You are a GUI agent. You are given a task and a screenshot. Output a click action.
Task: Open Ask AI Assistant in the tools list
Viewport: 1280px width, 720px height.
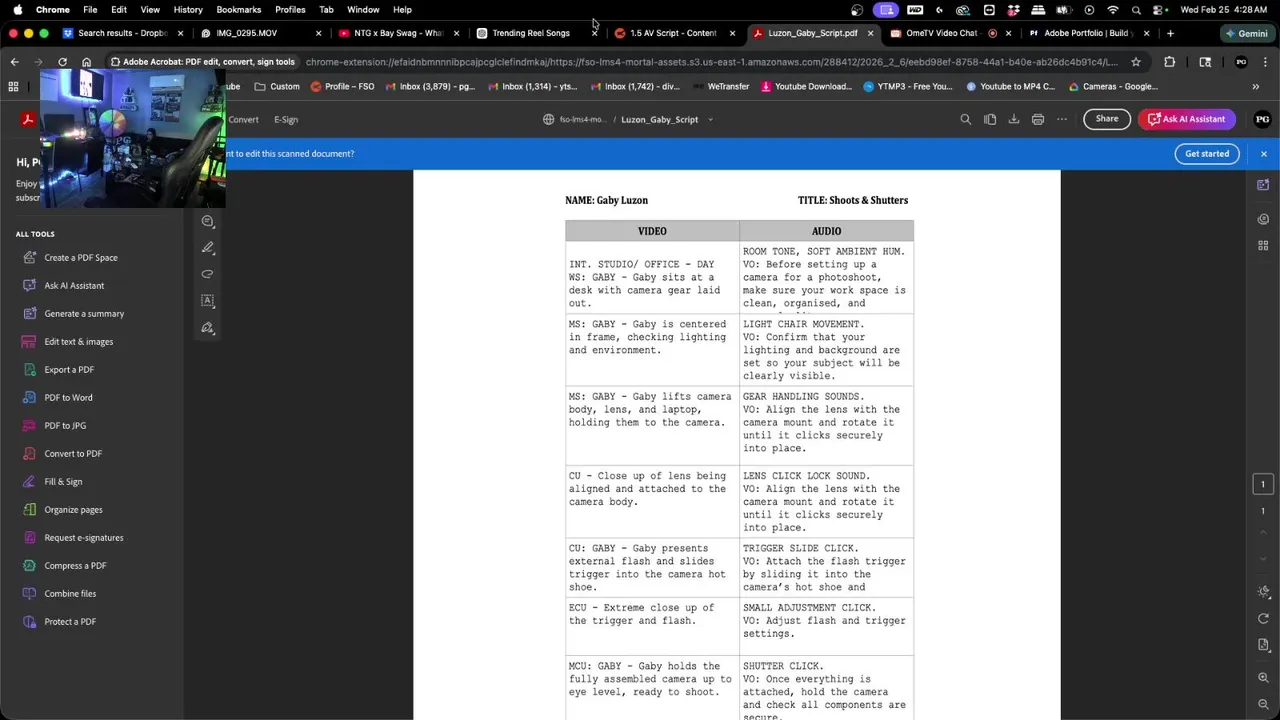click(74, 285)
